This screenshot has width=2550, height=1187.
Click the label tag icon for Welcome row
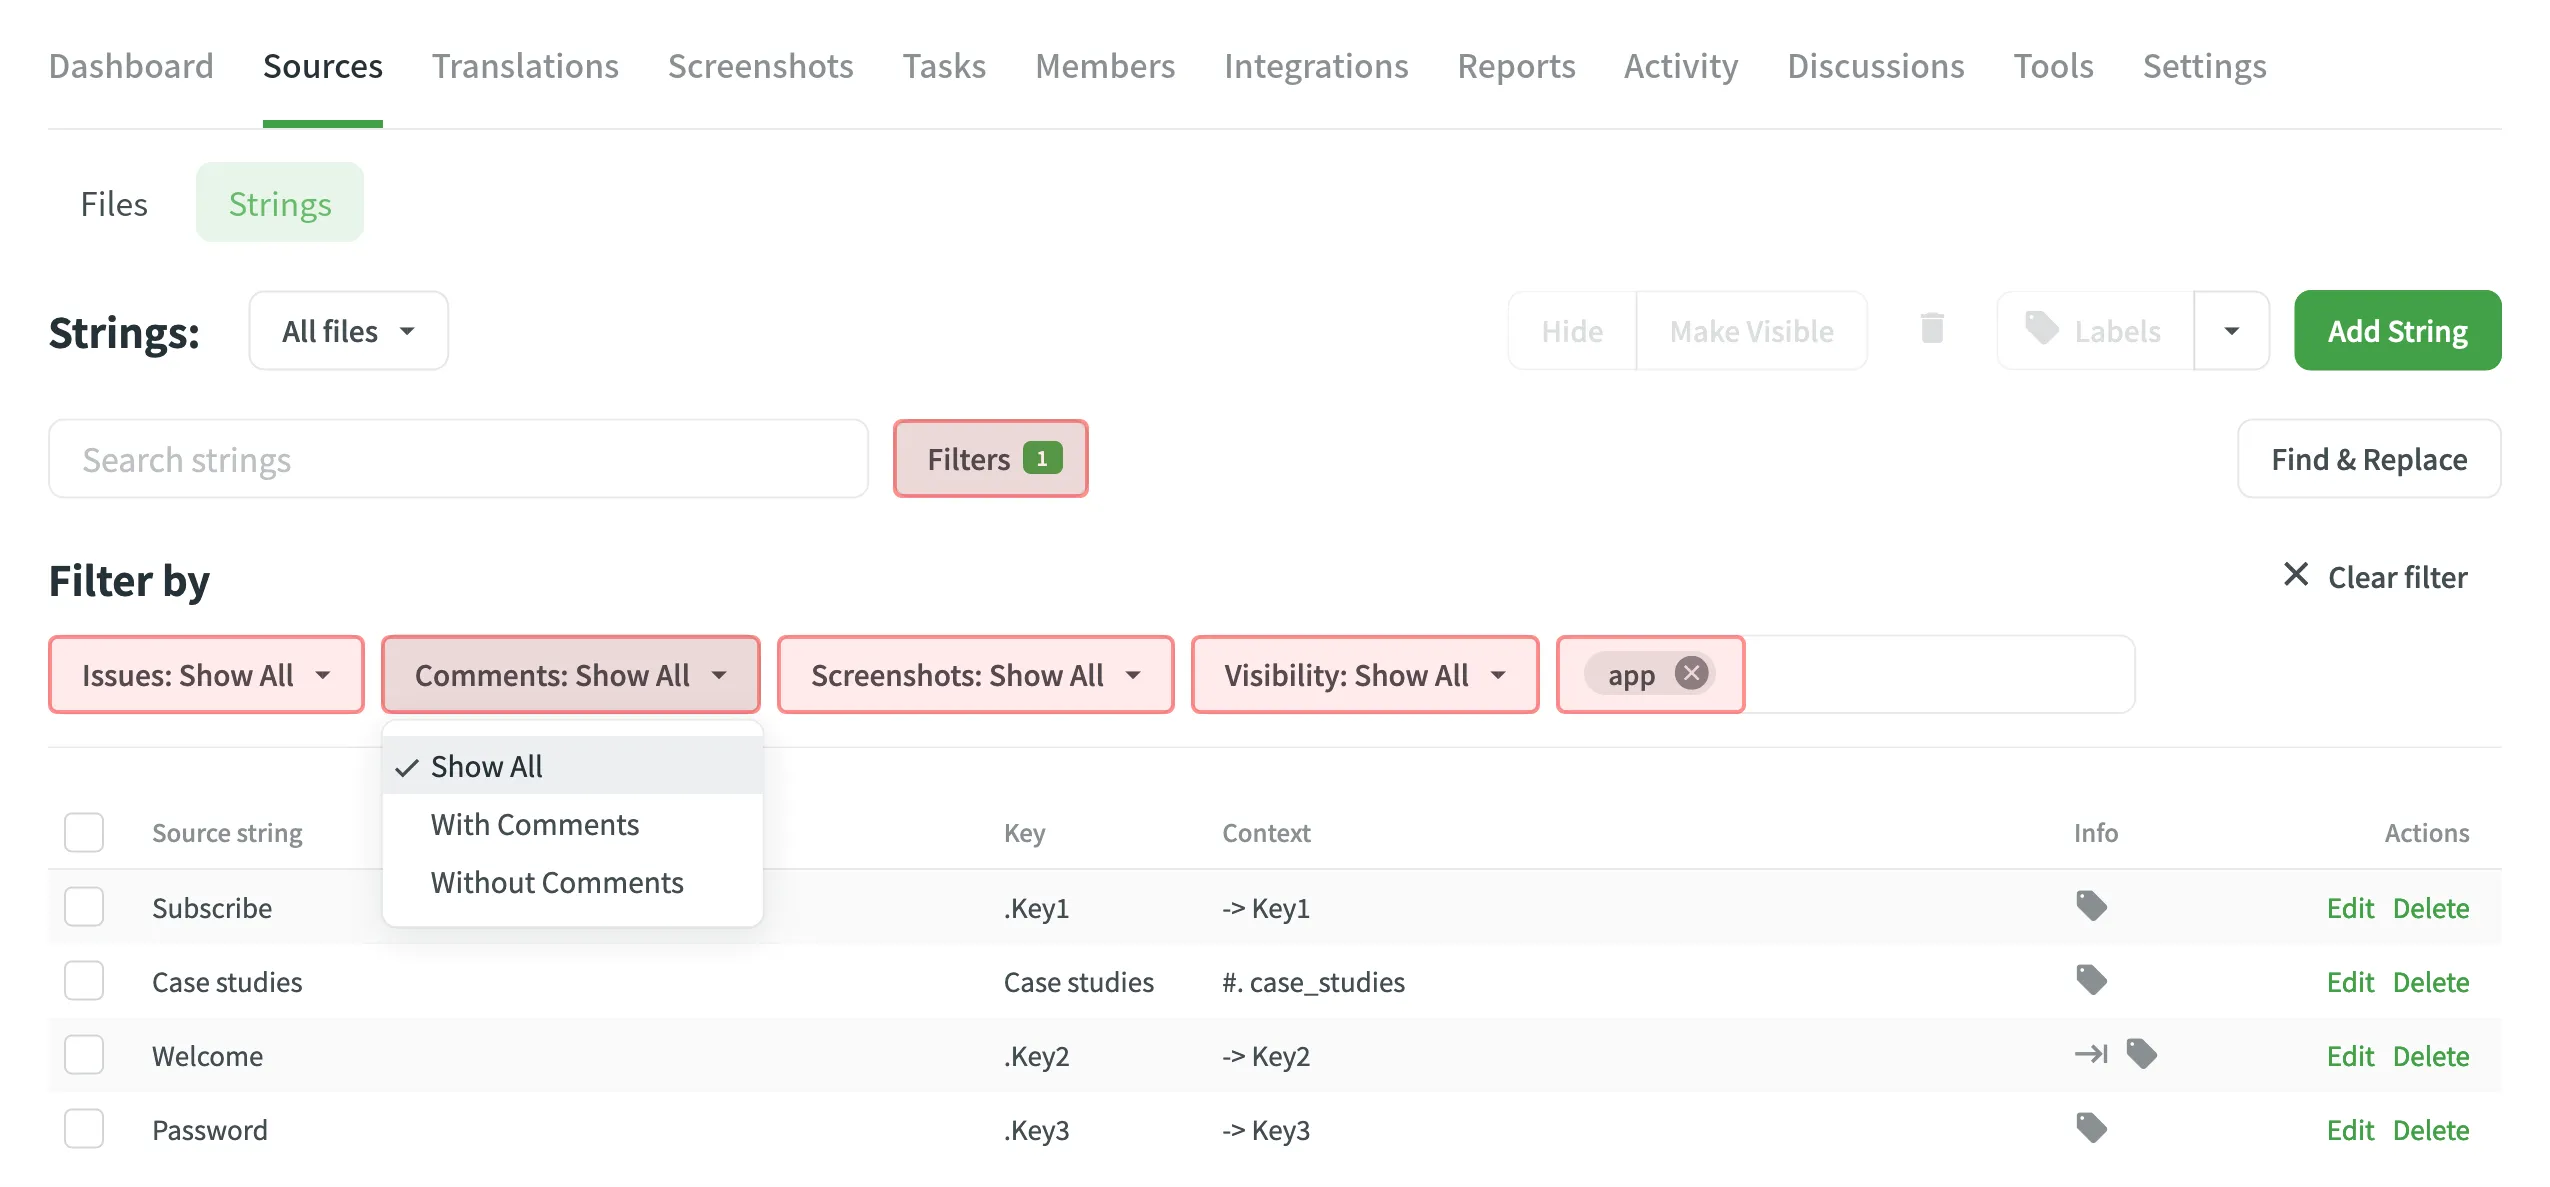click(2140, 1054)
